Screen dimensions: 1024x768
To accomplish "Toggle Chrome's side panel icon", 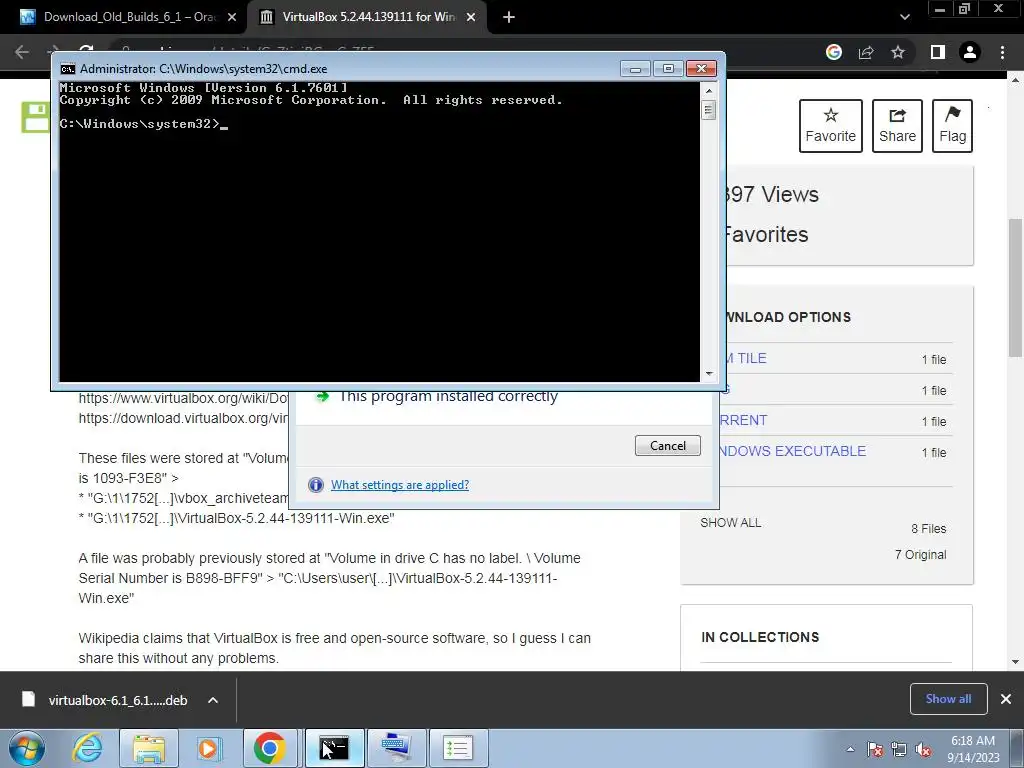I will click(938, 52).
